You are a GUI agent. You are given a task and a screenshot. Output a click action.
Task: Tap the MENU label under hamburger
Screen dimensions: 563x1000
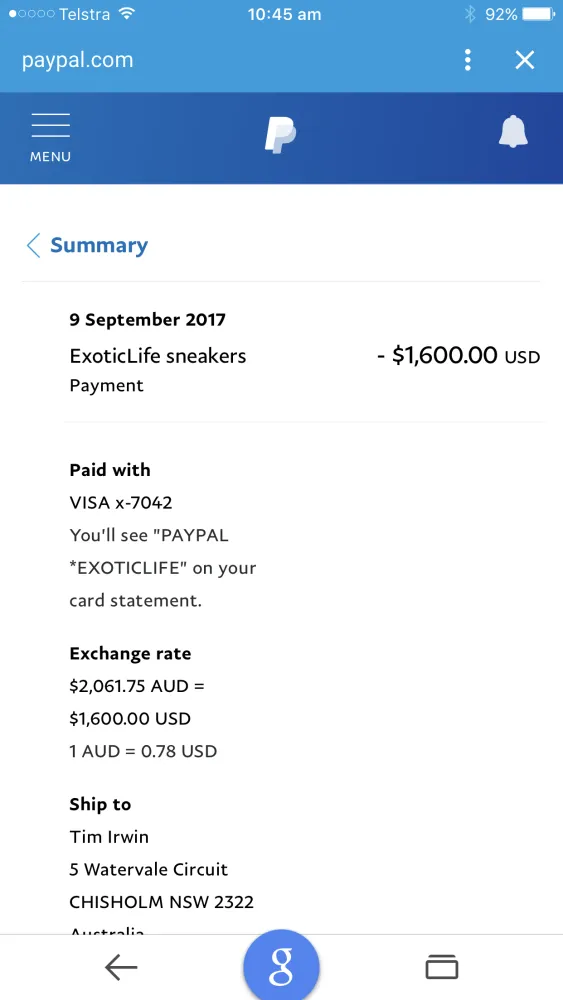(50, 156)
